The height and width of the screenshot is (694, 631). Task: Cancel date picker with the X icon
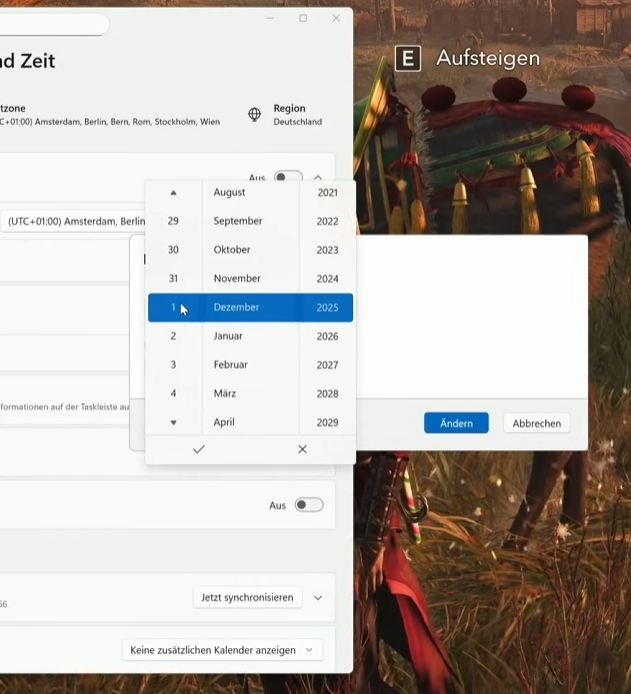point(302,450)
